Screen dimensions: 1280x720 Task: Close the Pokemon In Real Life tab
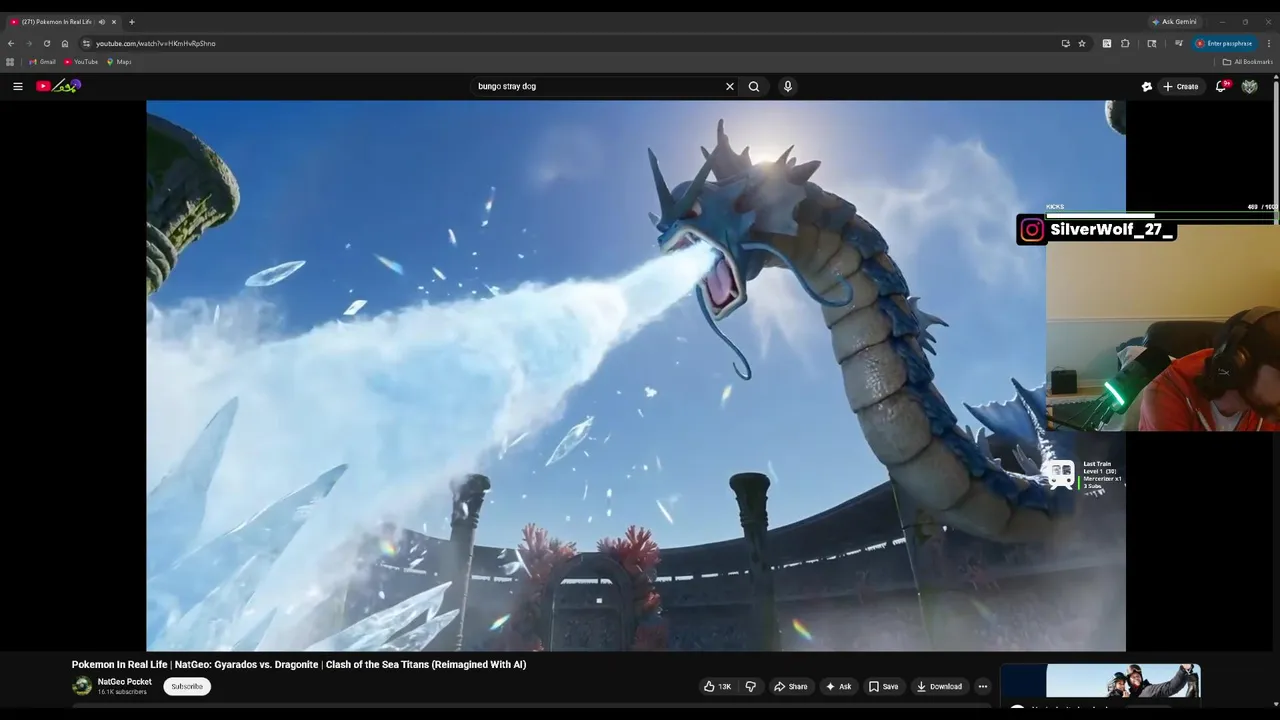(x=114, y=21)
